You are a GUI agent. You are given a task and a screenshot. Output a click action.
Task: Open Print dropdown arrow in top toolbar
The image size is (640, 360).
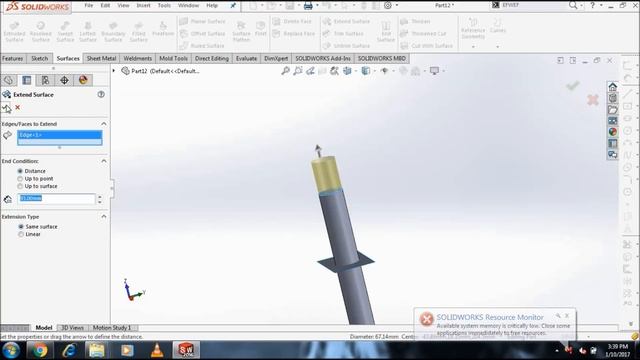(317, 6)
